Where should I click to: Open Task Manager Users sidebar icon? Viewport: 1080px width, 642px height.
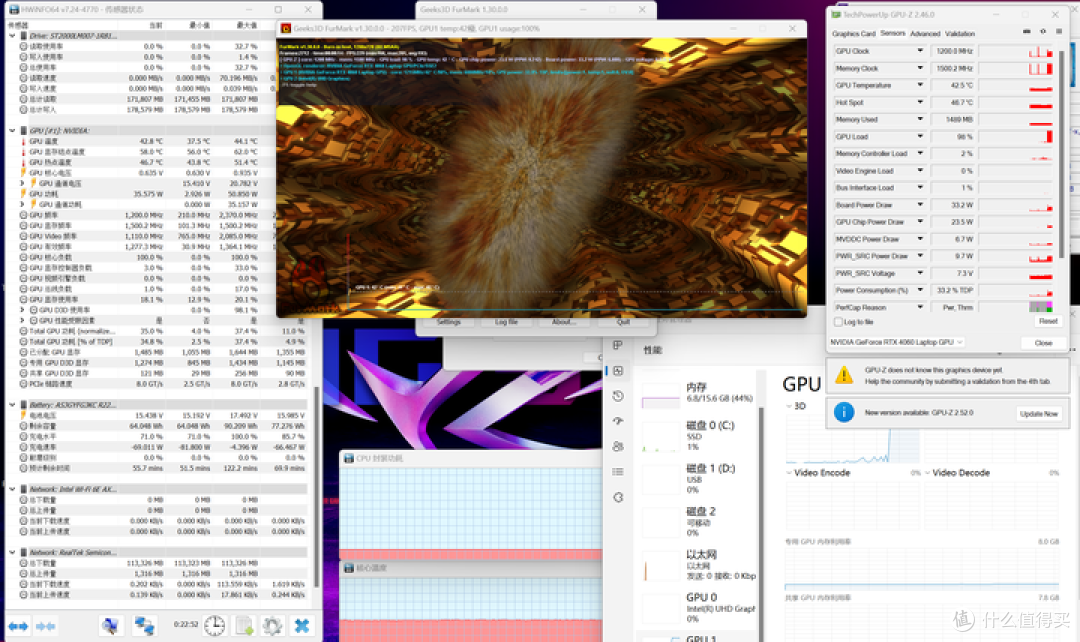(x=618, y=446)
